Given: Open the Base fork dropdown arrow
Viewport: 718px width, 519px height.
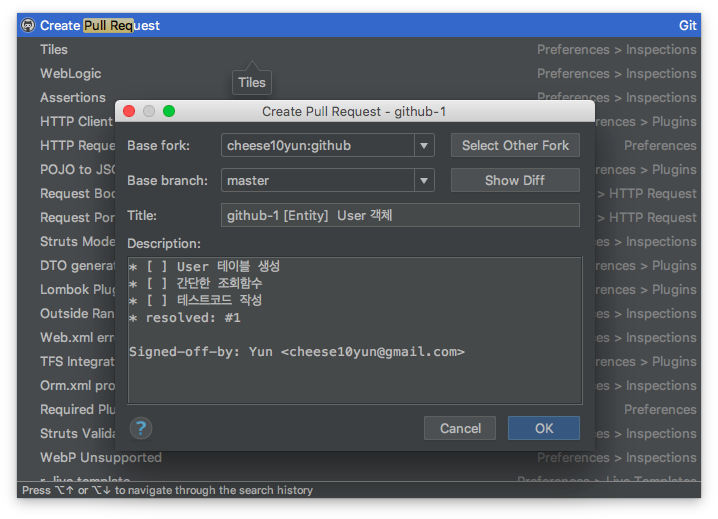Looking at the screenshot, I should point(424,146).
